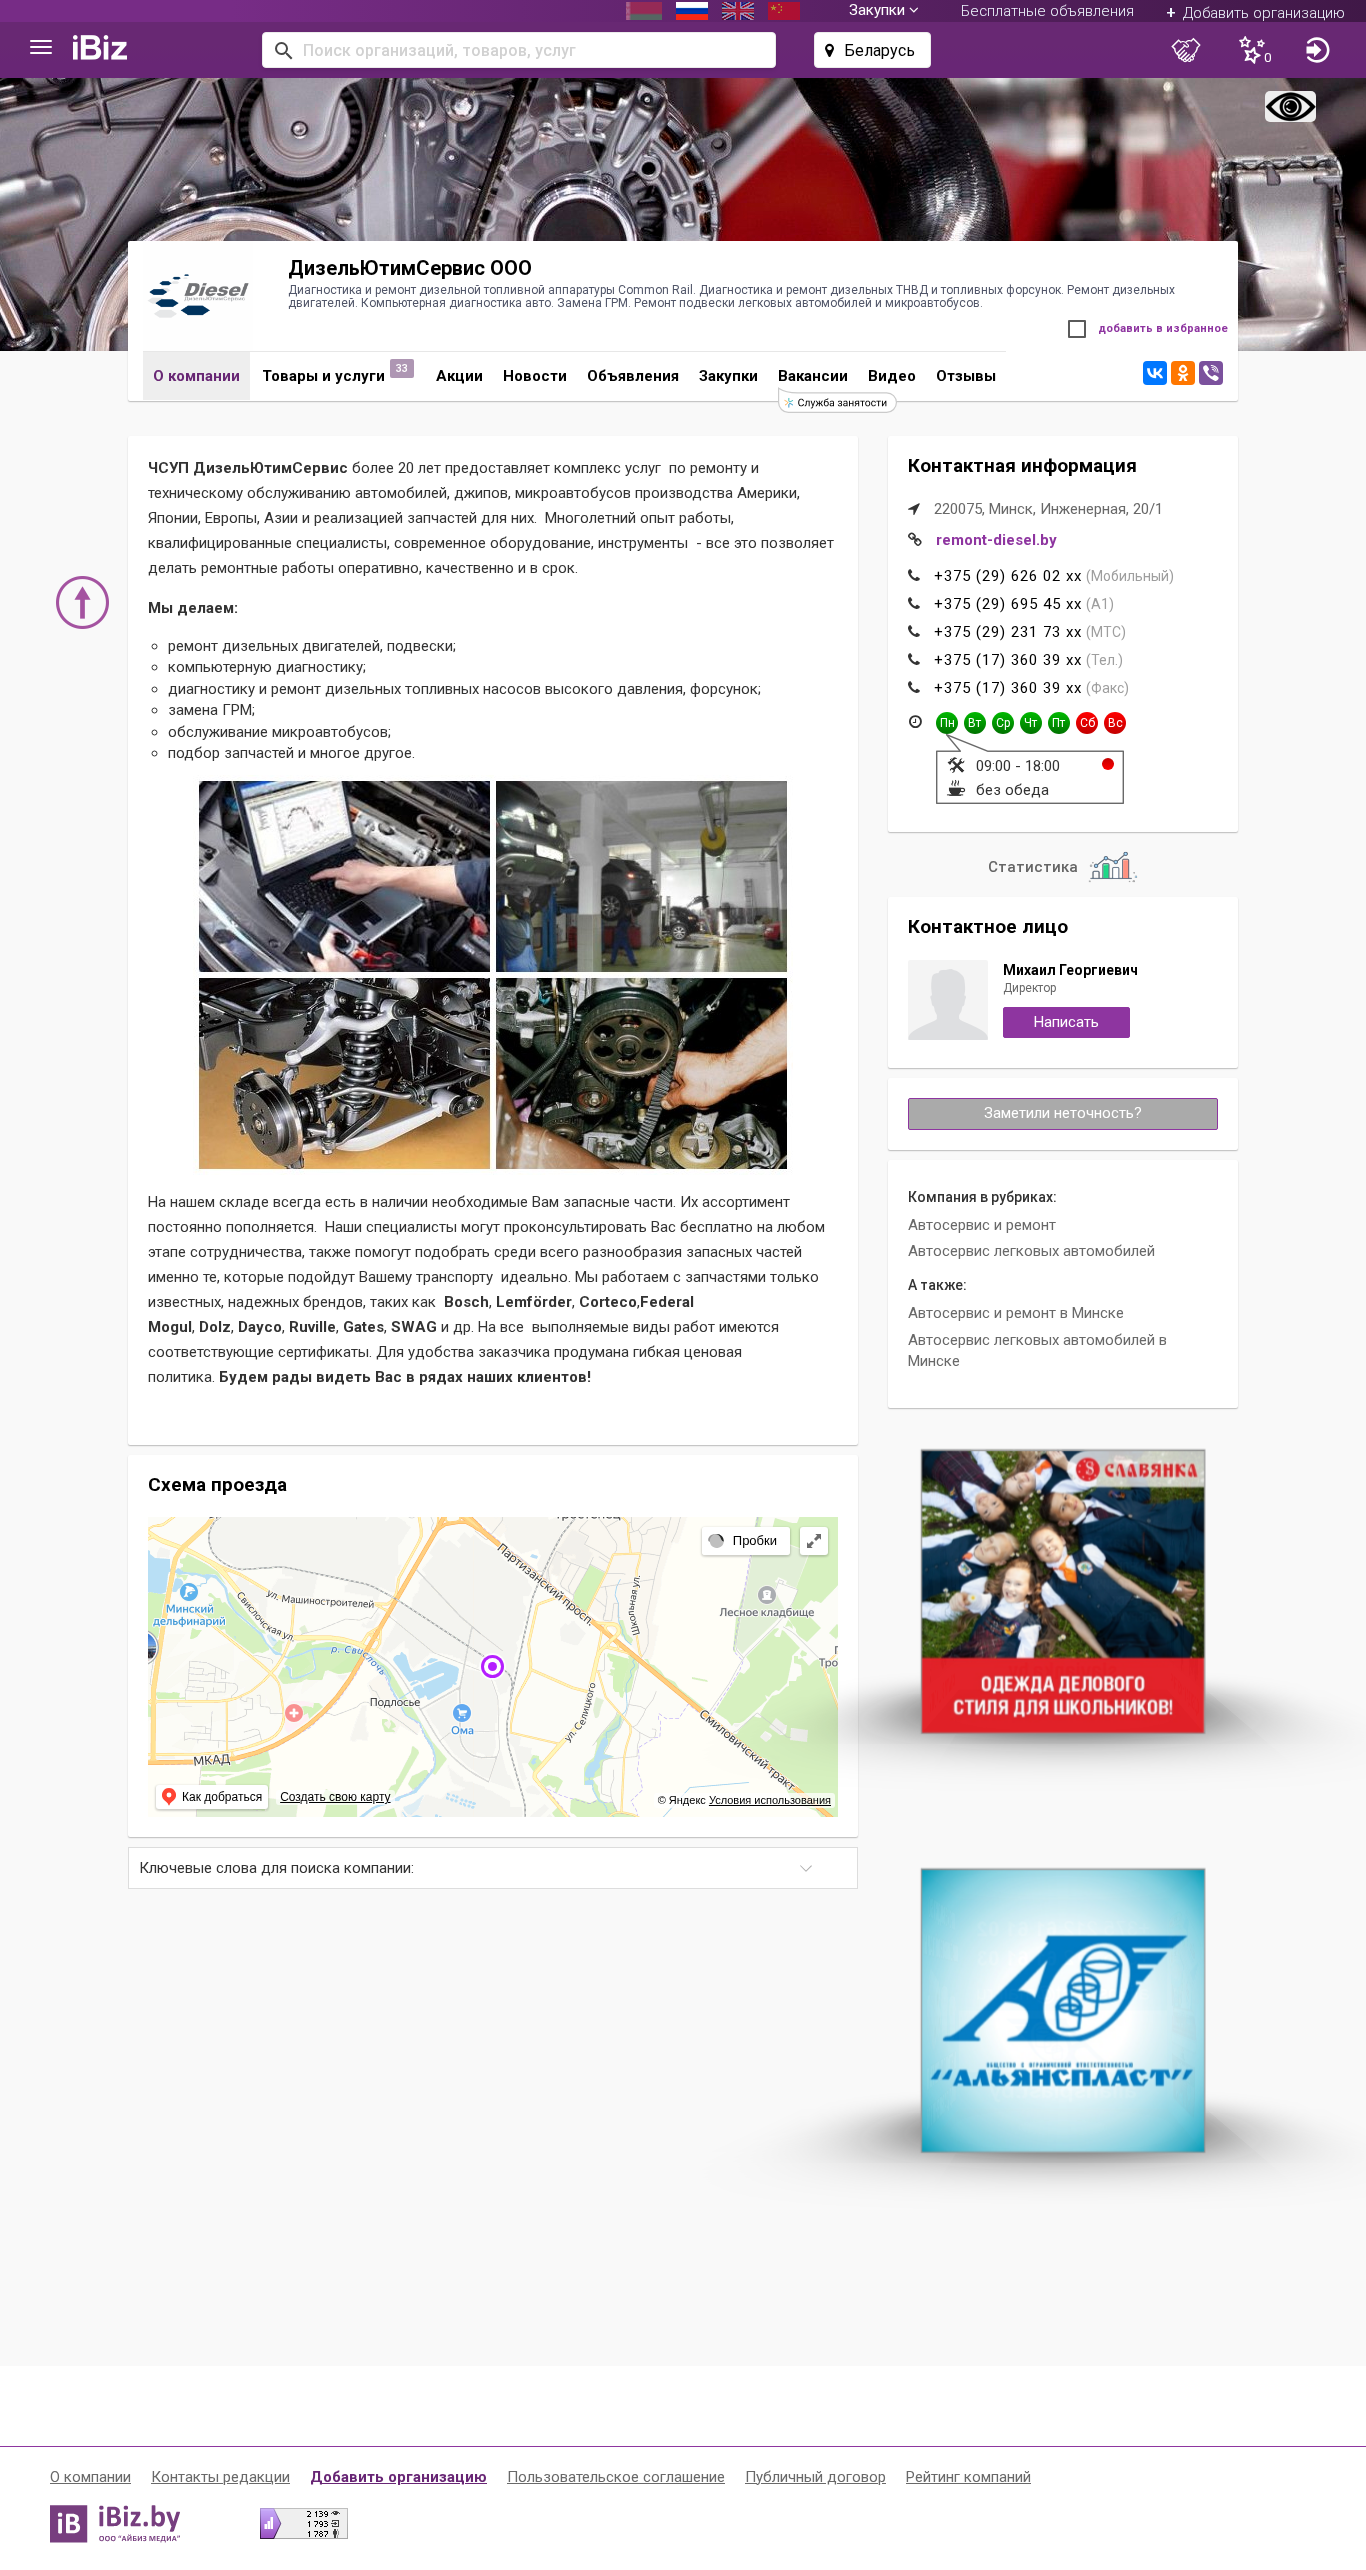The image size is (1366, 2570).
Task: Share company page on VK
Action: click(x=1155, y=373)
